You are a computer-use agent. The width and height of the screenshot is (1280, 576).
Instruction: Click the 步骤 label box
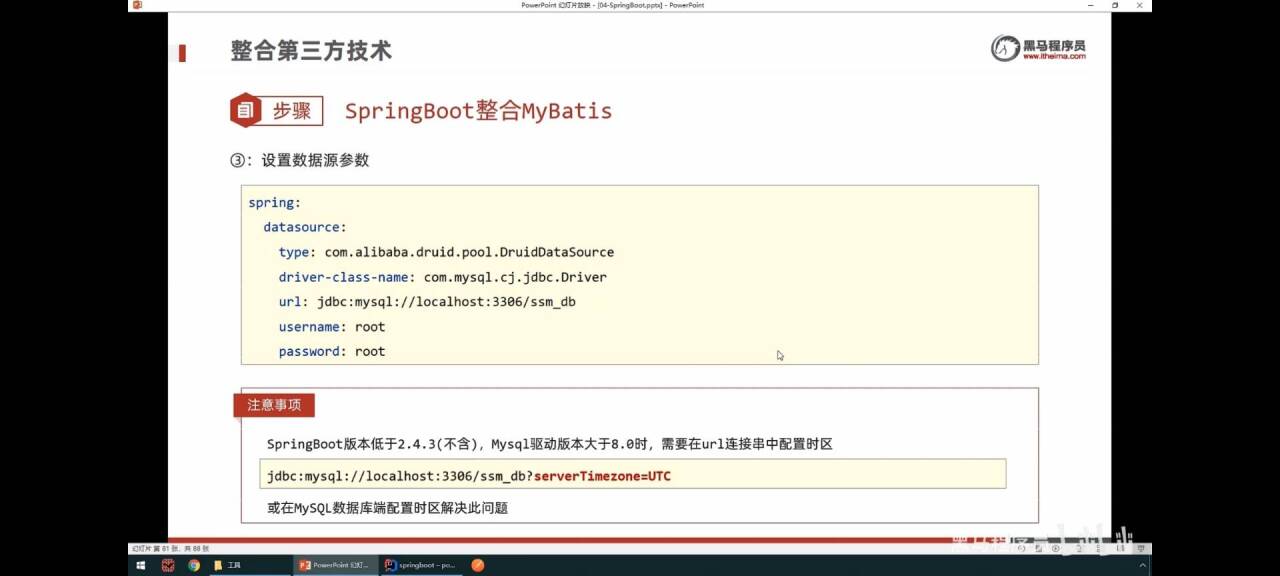tap(292, 111)
